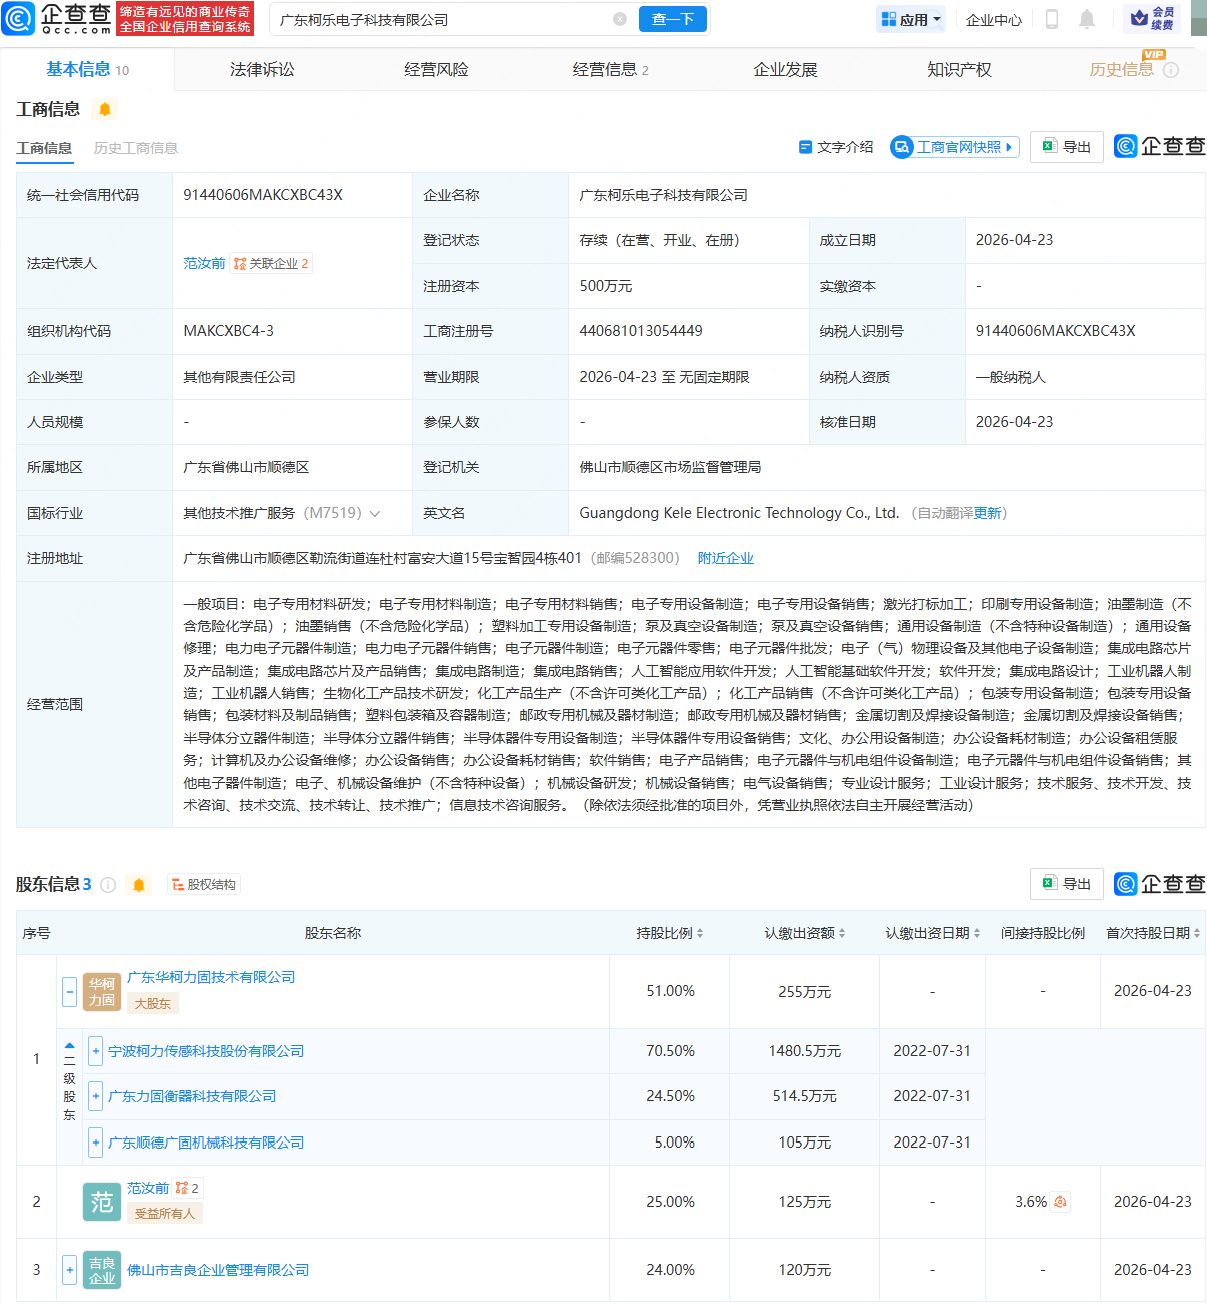The image size is (1207, 1305).
Task: Collapse 广东华柯力固技术有限公司 shareholder row
Action: coord(69,992)
